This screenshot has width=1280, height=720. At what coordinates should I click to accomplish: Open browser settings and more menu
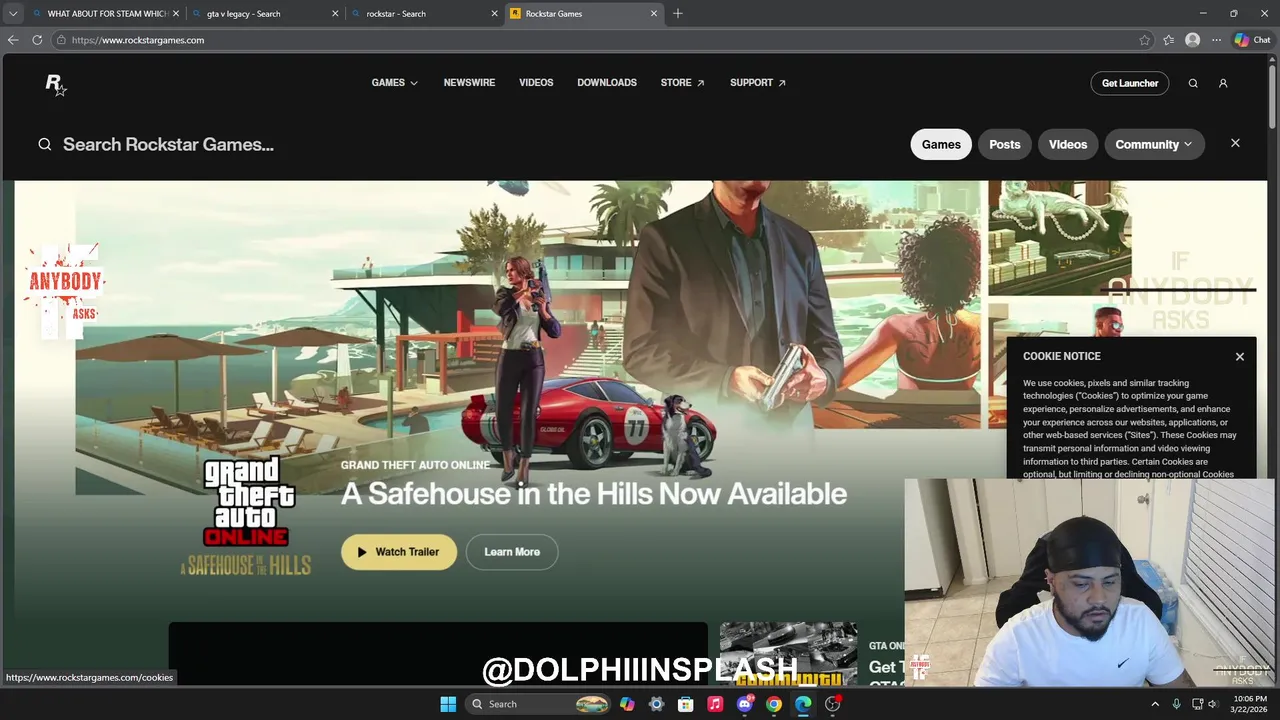click(1216, 40)
